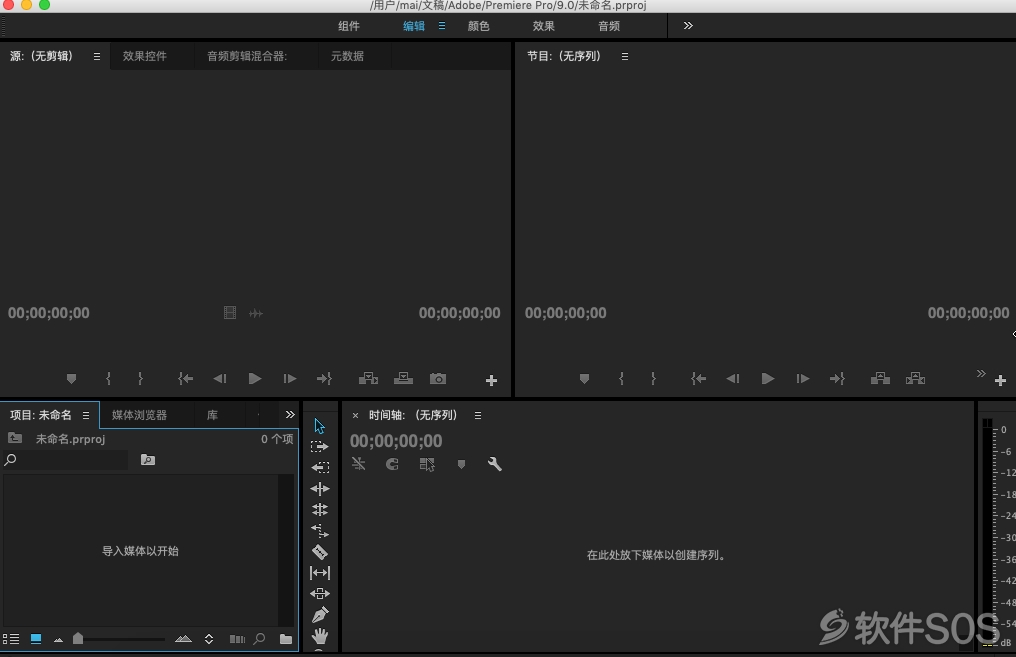The height and width of the screenshot is (657, 1016).
Task: Select the Razor tool
Action: pos(319,552)
